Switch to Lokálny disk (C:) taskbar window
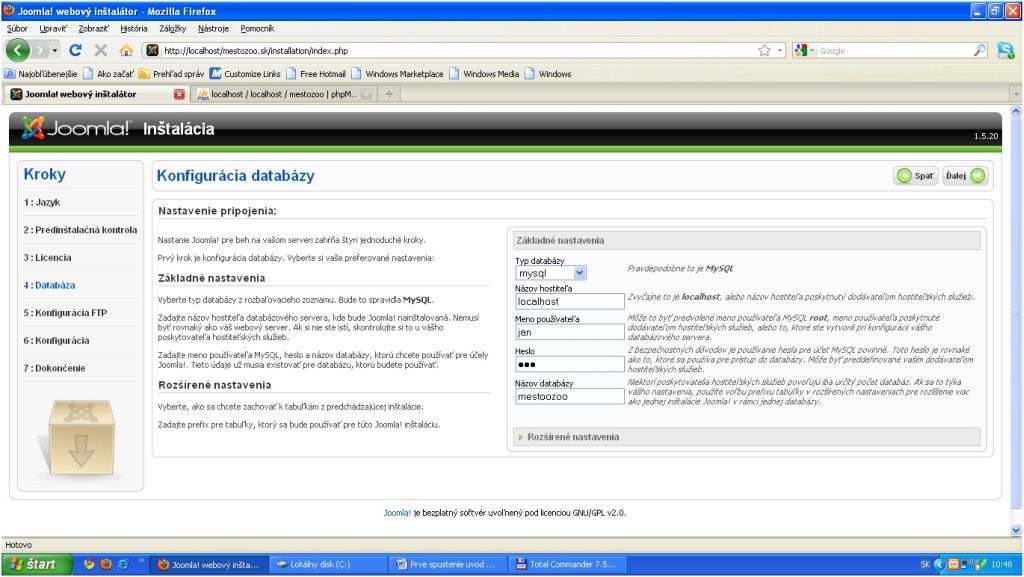The height and width of the screenshot is (577, 1024). point(328,564)
